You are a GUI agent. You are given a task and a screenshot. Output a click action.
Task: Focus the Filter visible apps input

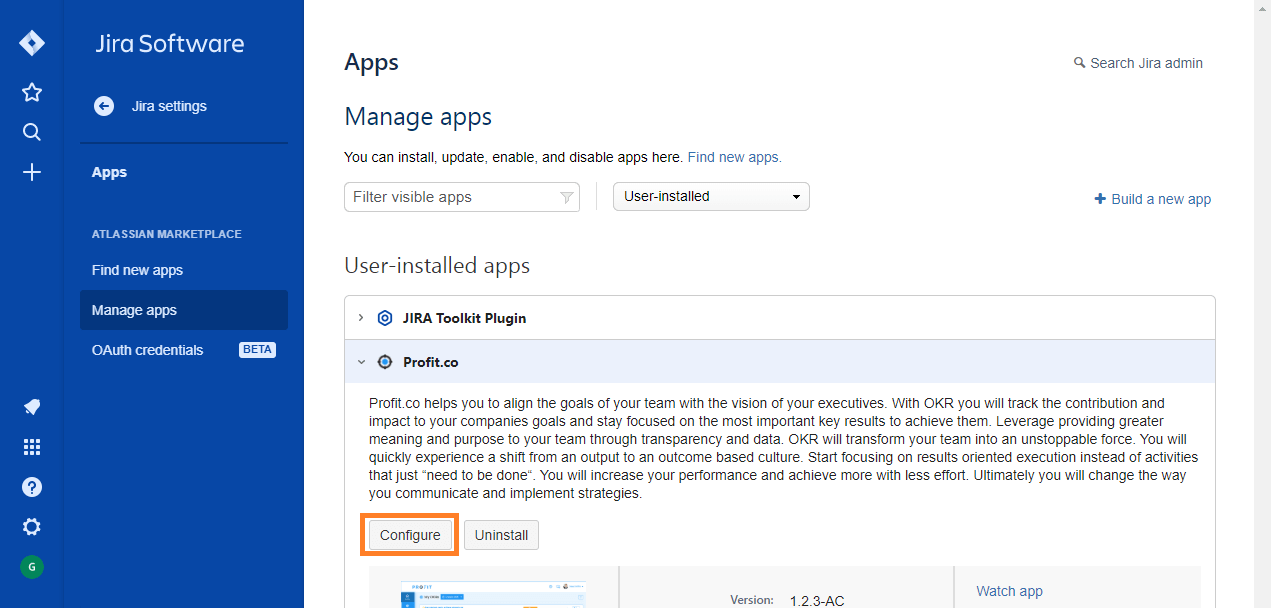tap(461, 197)
